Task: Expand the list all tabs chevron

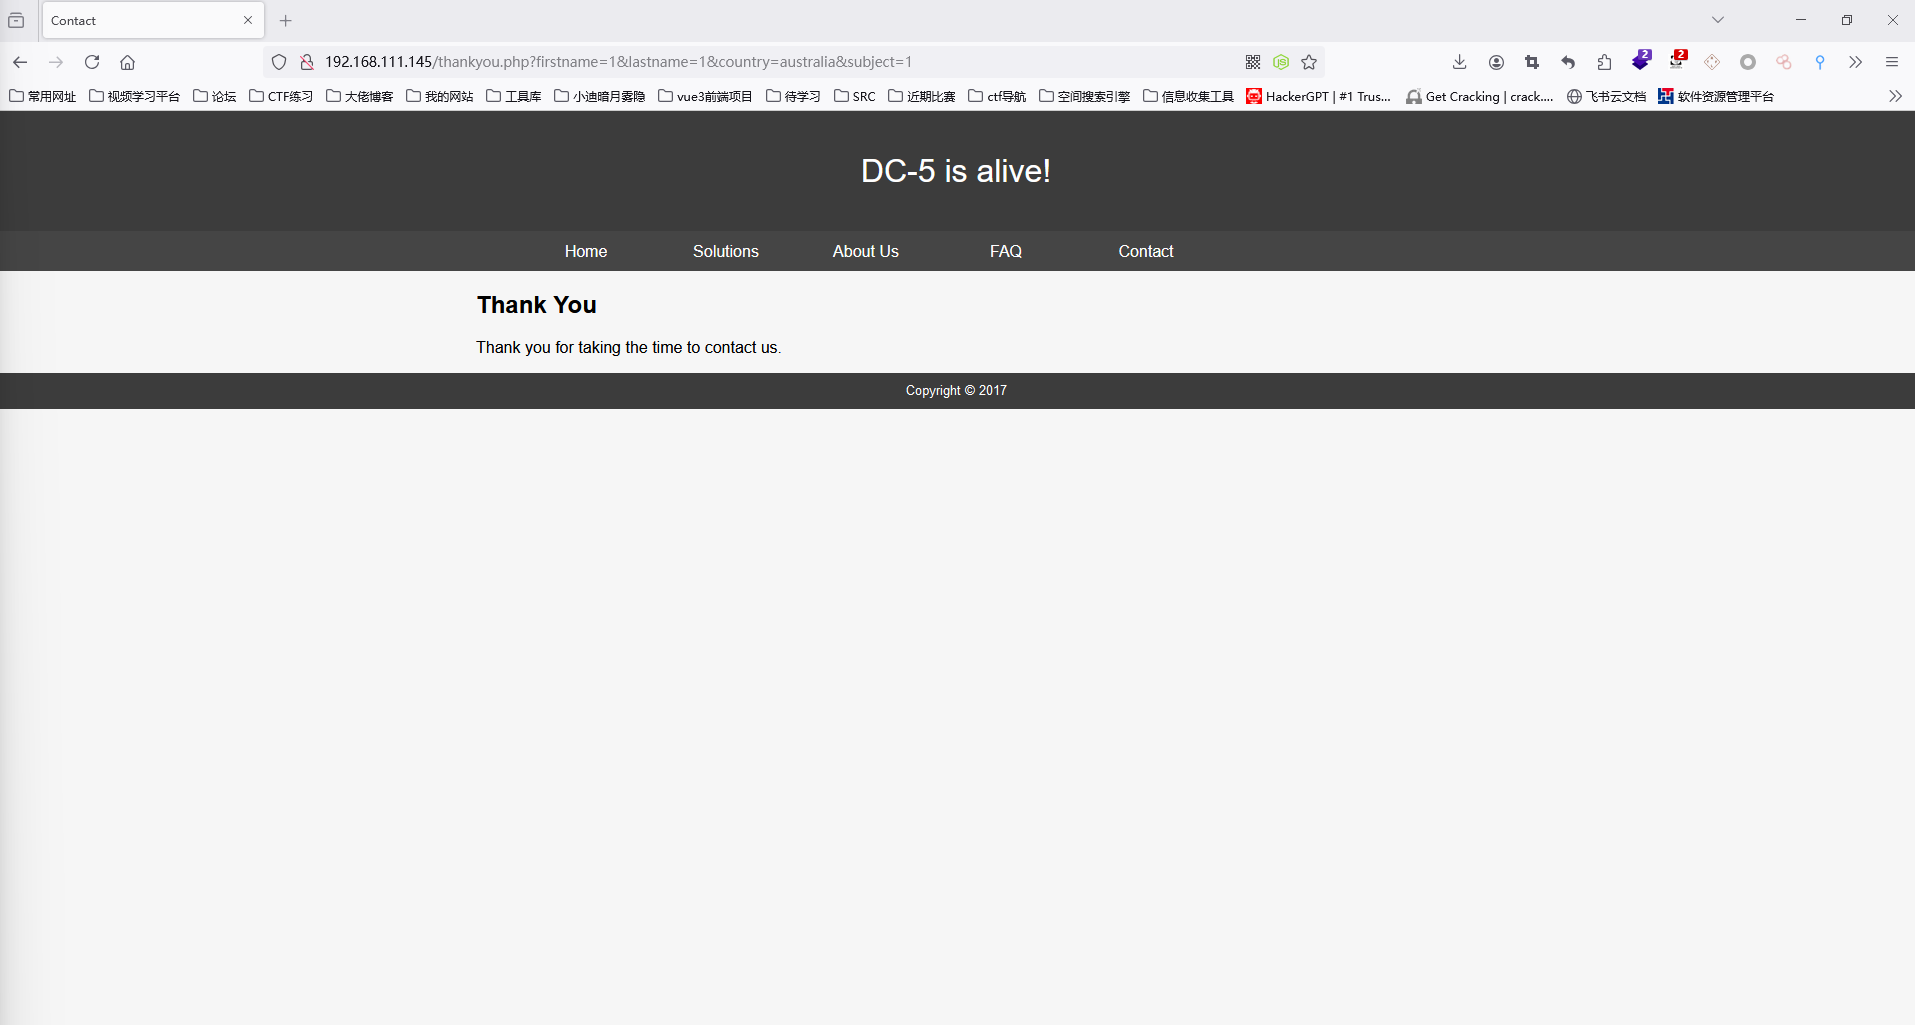Action: pyautogui.click(x=1717, y=20)
